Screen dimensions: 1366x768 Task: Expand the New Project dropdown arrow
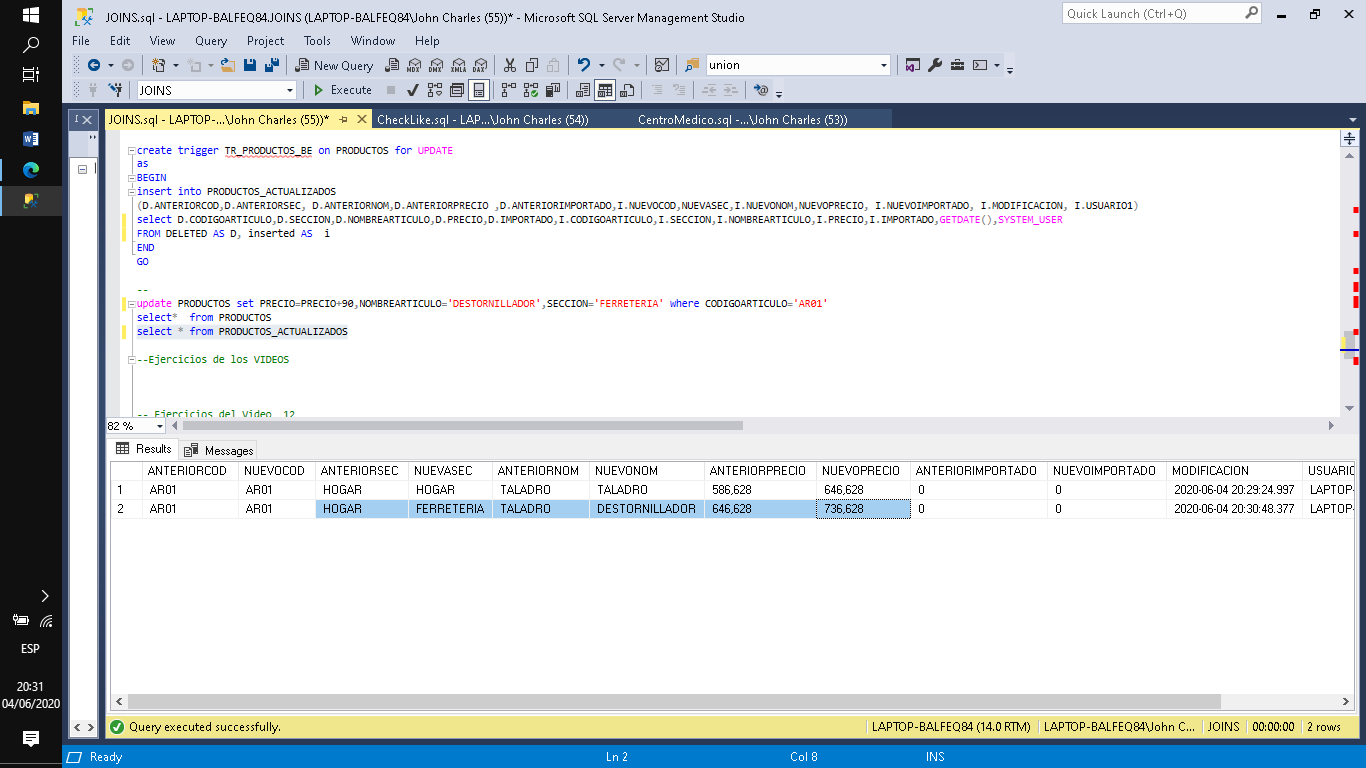coord(175,65)
